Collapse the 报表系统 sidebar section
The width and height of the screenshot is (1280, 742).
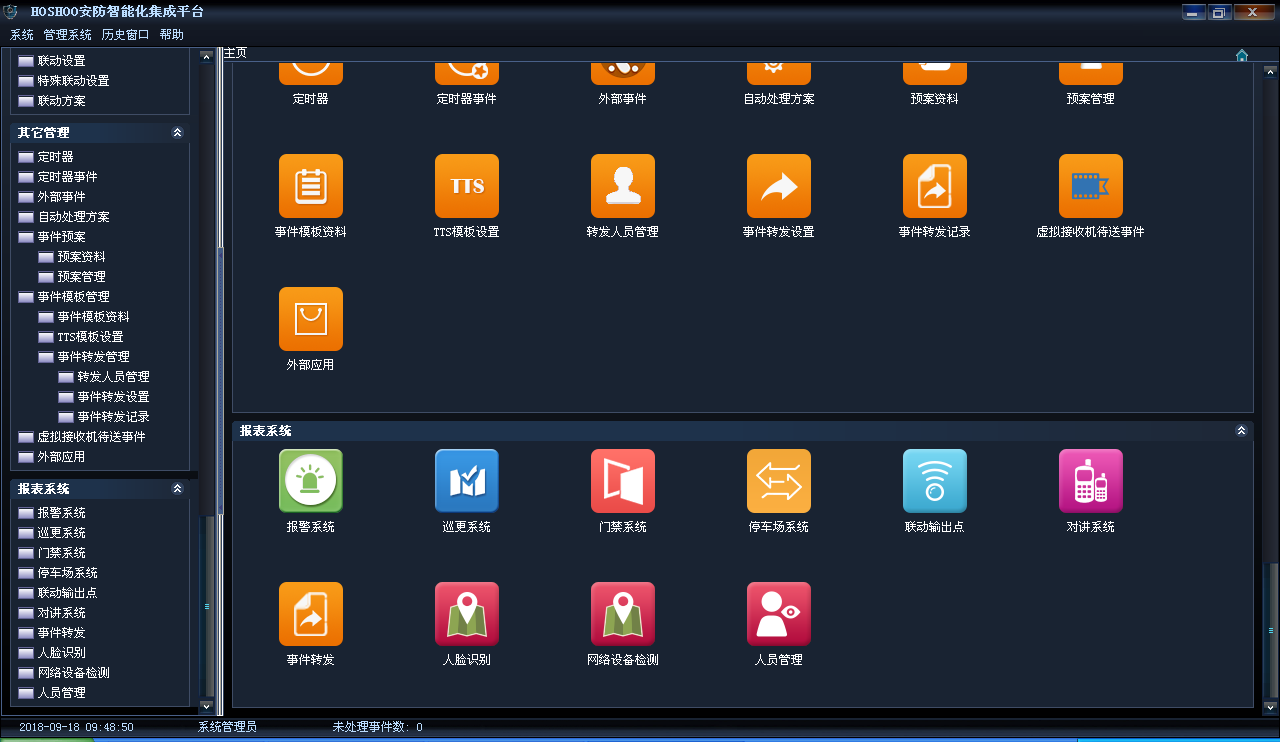tap(177, 489)
